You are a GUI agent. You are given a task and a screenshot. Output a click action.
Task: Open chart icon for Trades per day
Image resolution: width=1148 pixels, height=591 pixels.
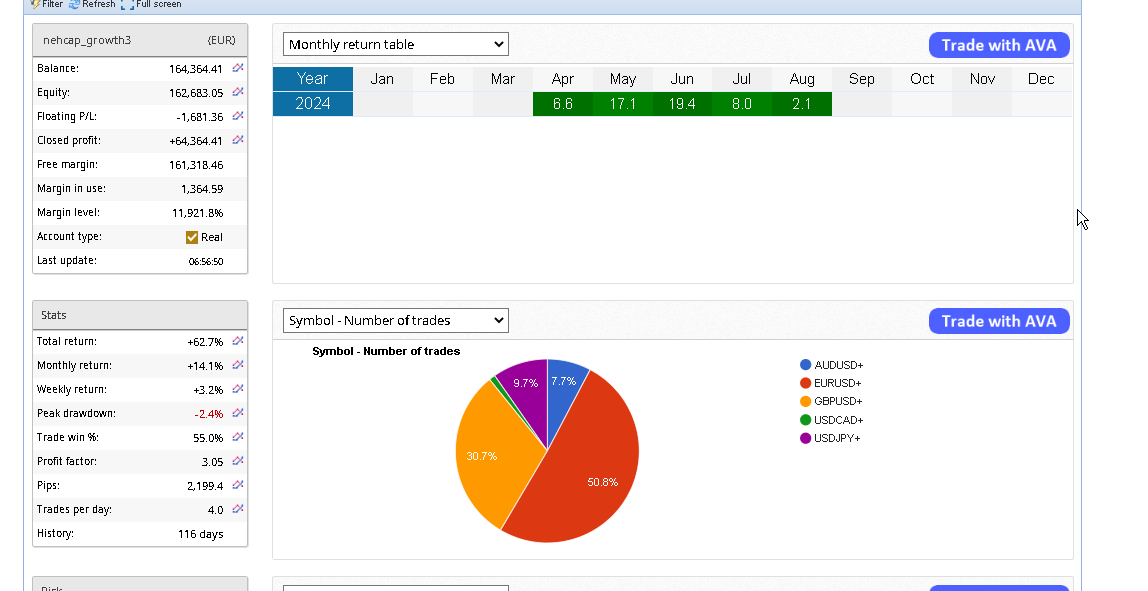point(238,509)
